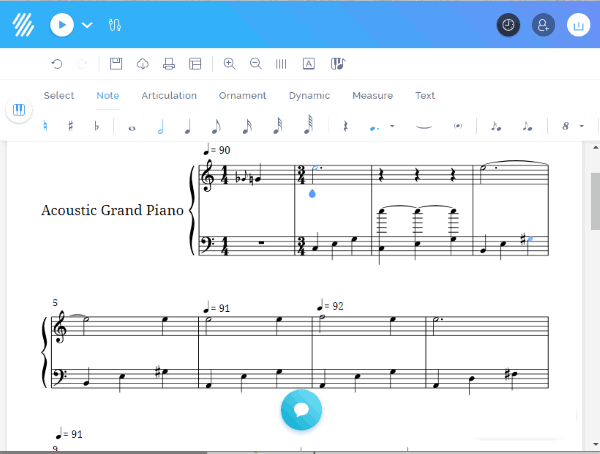This screenshot has height=454, width=600.
Task: Switch to the Dynamic tab
Action: click(309, 96)
